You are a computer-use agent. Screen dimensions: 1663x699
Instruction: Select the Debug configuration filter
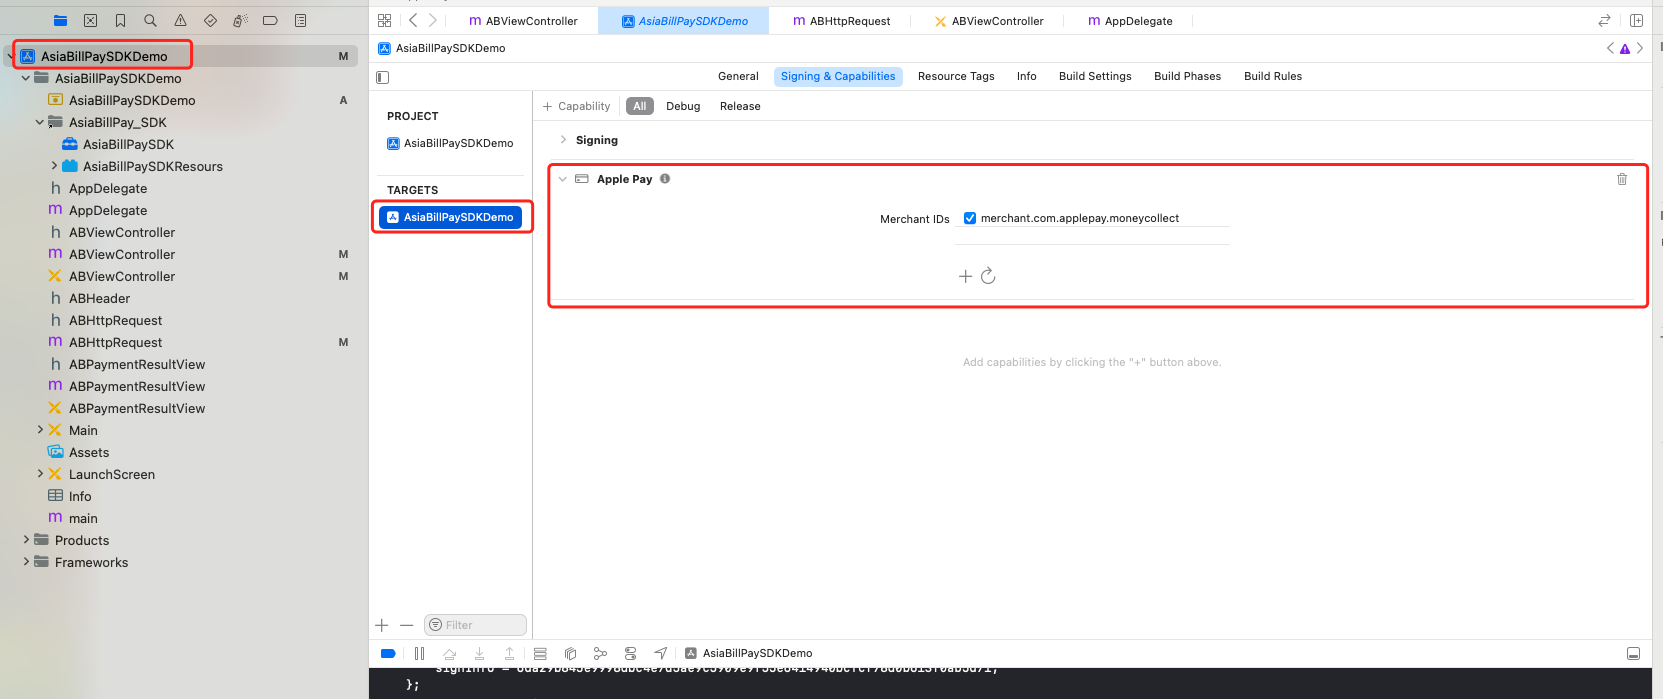tap(683, 106)
